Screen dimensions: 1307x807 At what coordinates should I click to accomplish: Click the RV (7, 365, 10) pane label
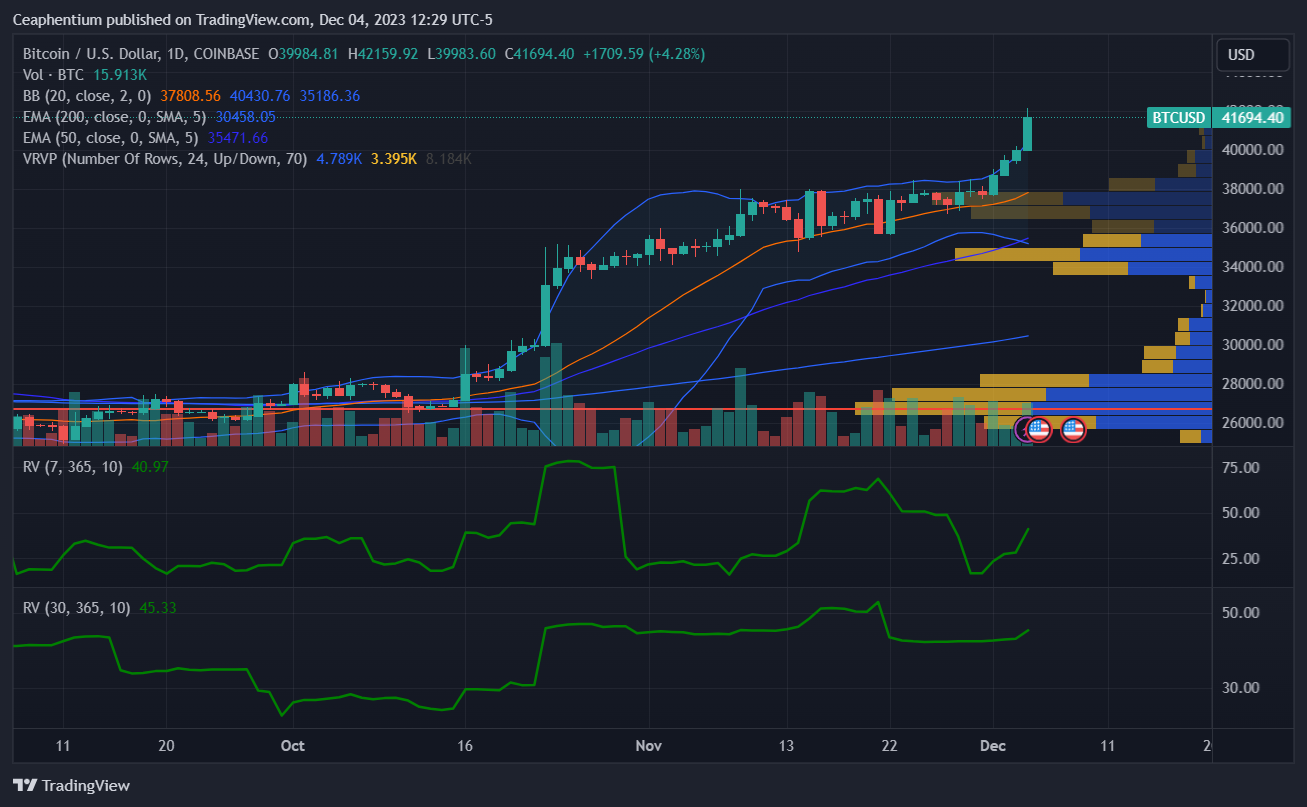(72, 466)
